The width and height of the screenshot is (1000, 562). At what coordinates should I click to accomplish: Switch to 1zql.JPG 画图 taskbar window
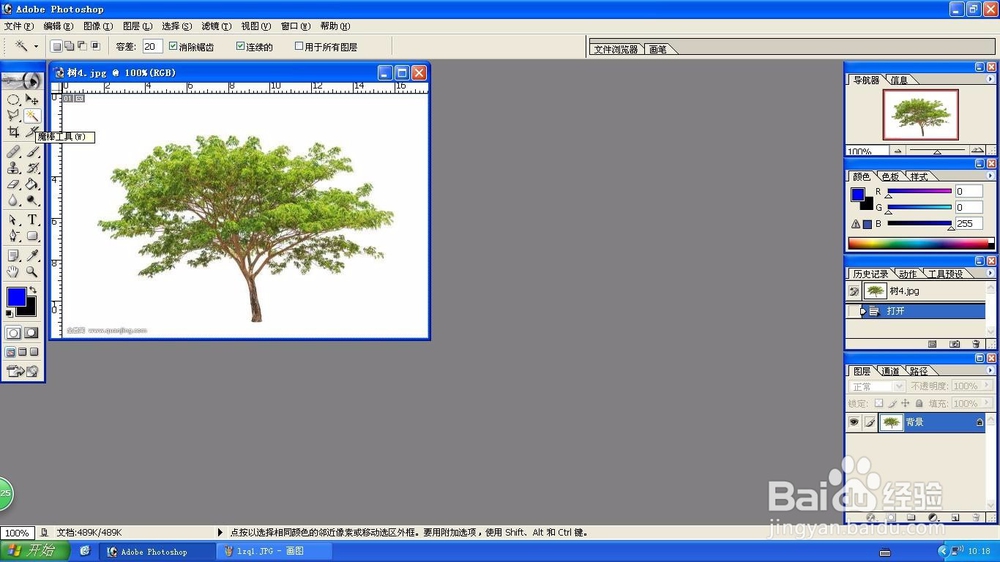[x=274, y=551]
